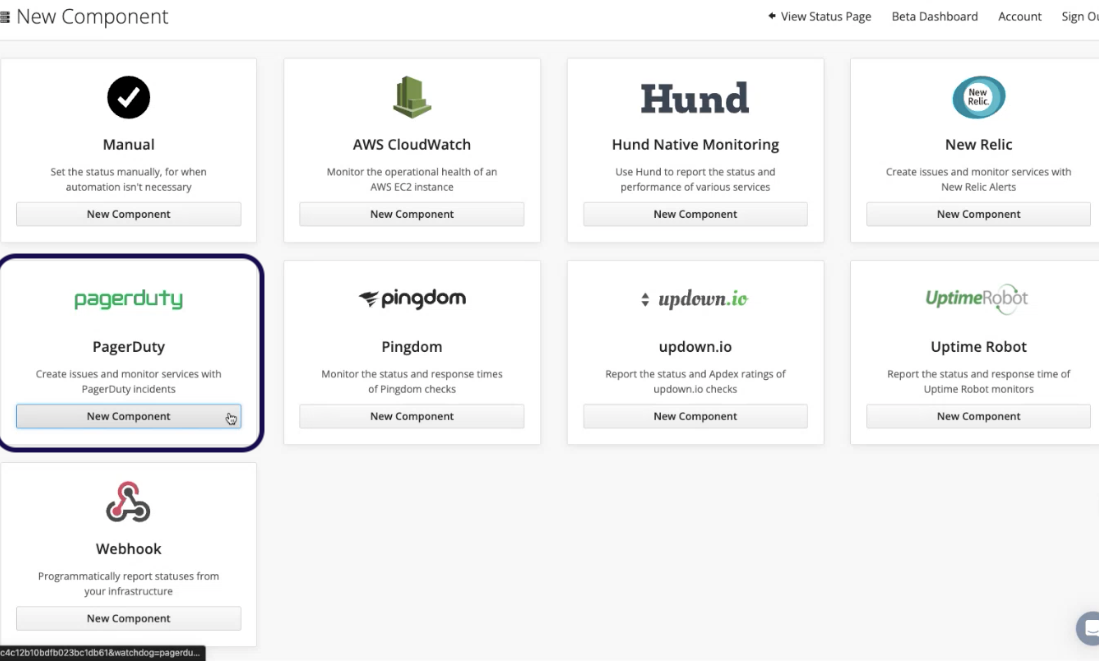
Task: Click the arrow icon before View Status Page
Action: [x=772, y=15]
